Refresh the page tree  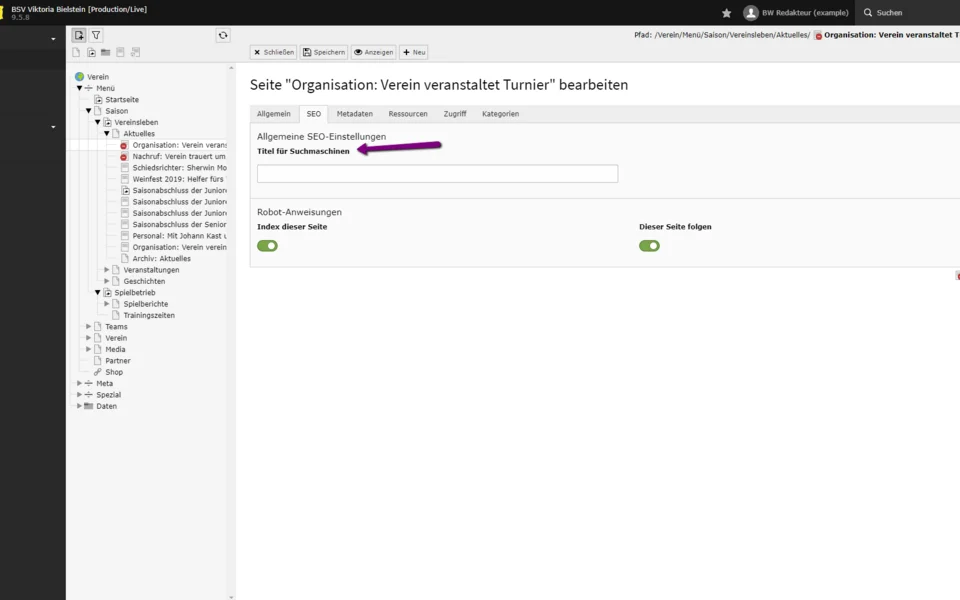click(x=223, y=35)
